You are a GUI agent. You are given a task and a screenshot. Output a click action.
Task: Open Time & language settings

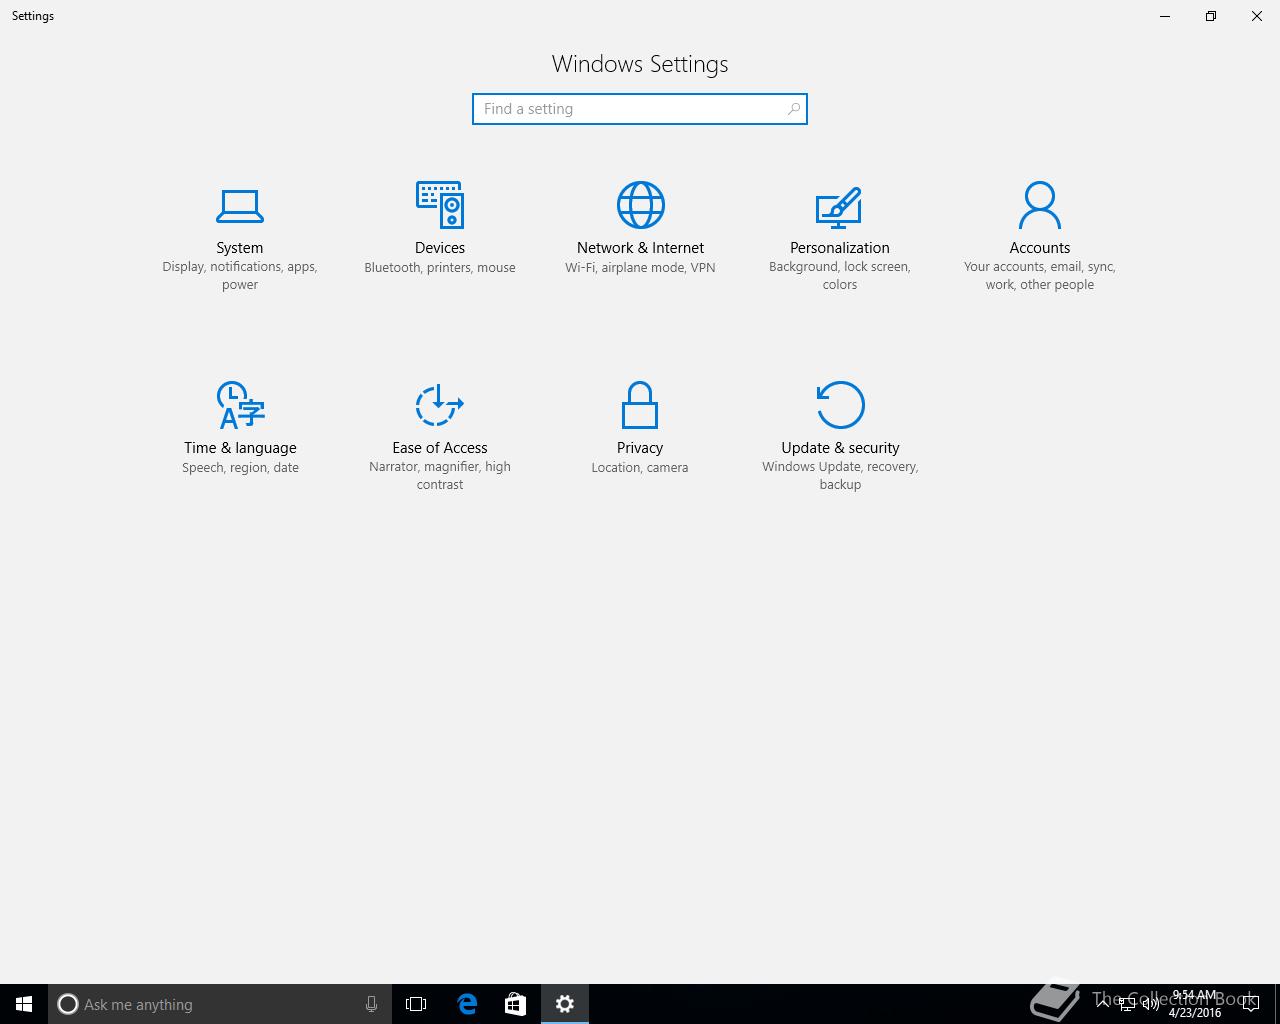[240, 429]
